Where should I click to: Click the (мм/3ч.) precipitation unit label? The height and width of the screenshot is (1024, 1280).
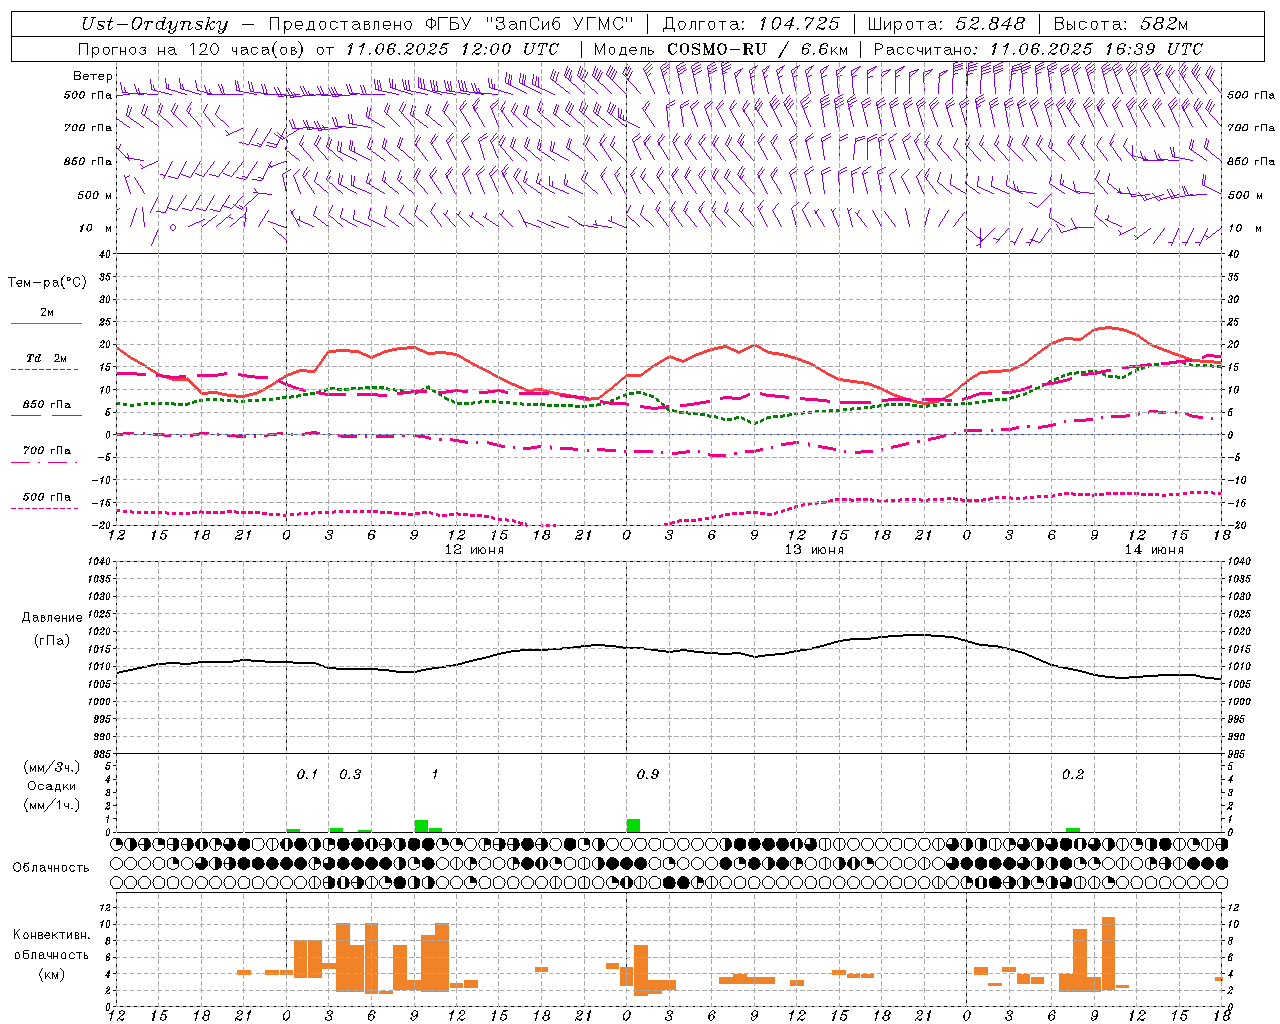pos(51,767)
